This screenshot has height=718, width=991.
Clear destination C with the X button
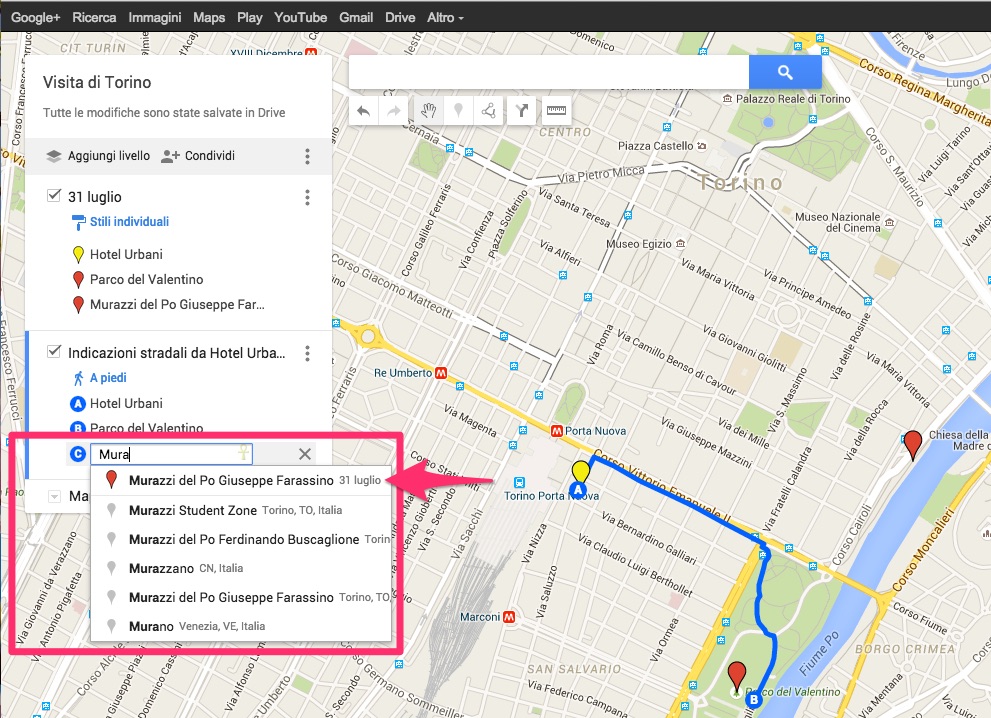click(305, 455)
